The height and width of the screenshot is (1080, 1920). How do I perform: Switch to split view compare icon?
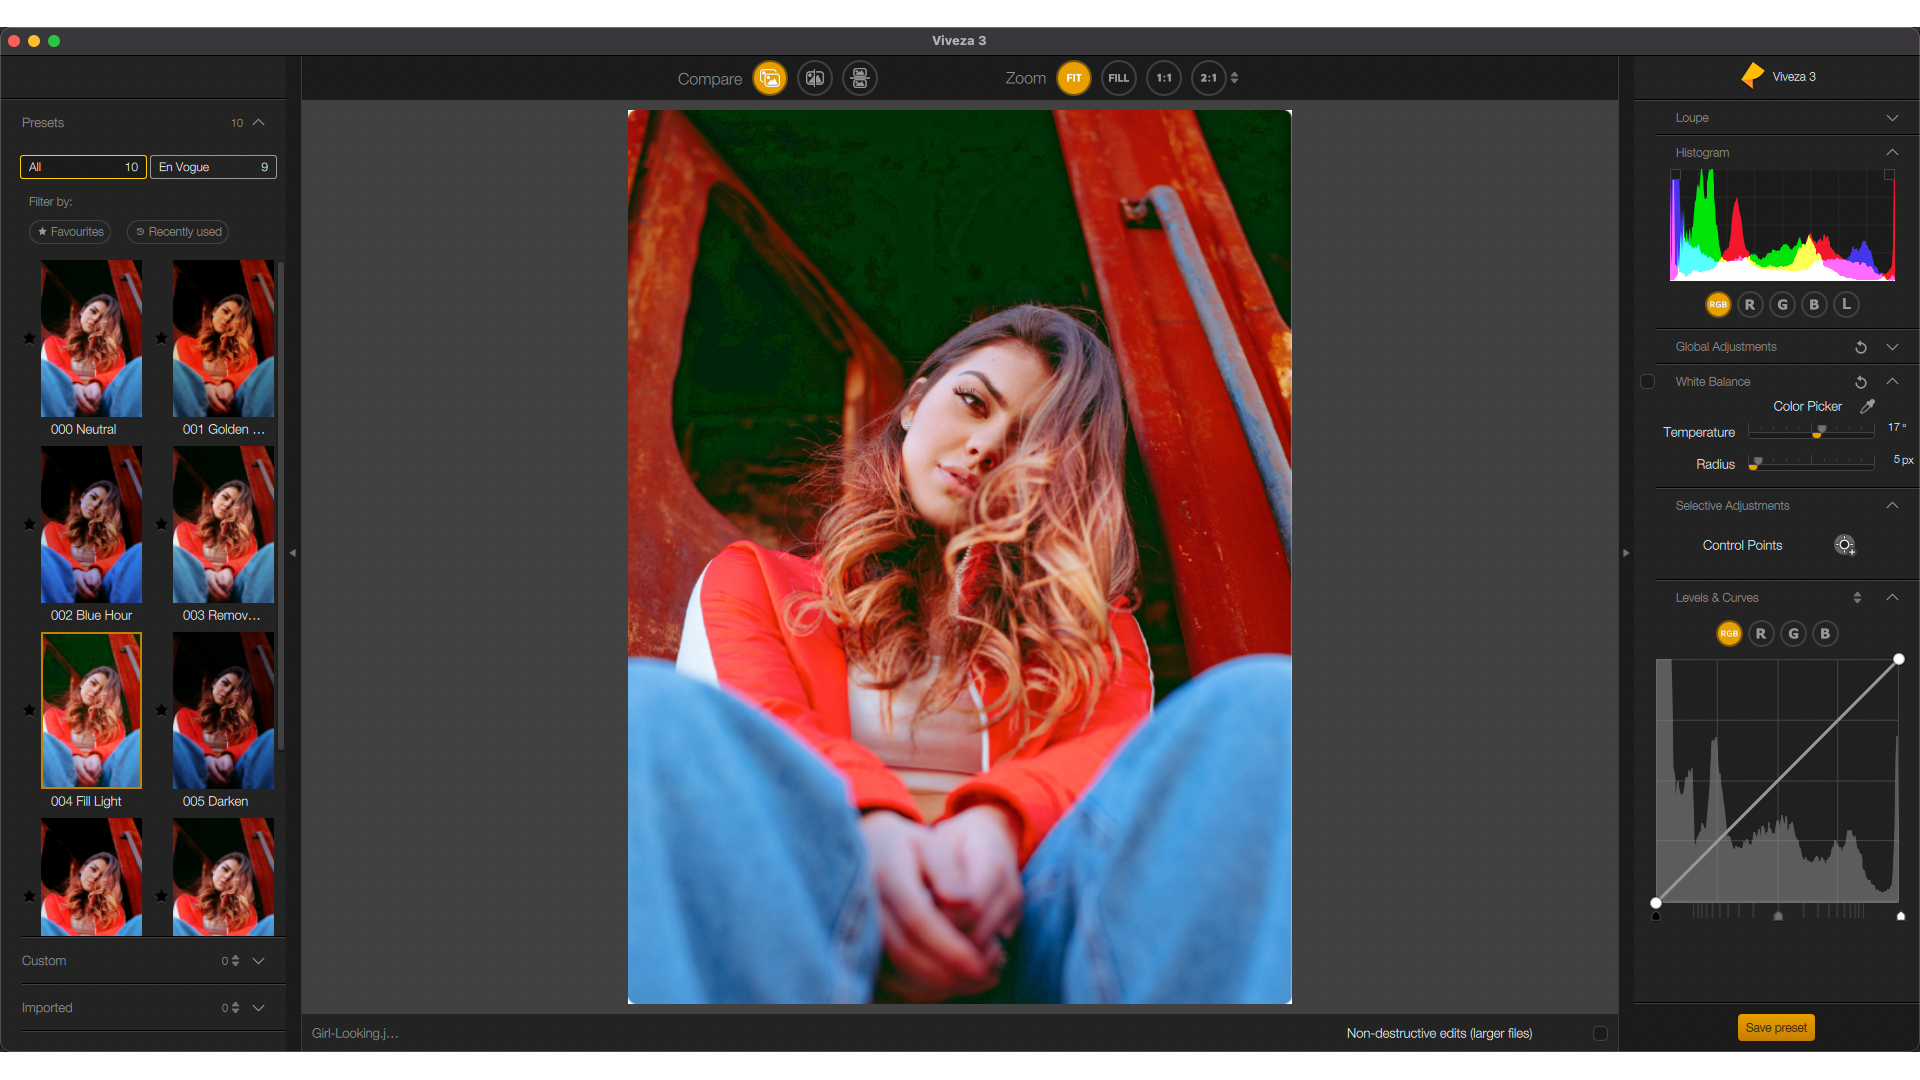(815, 78)
